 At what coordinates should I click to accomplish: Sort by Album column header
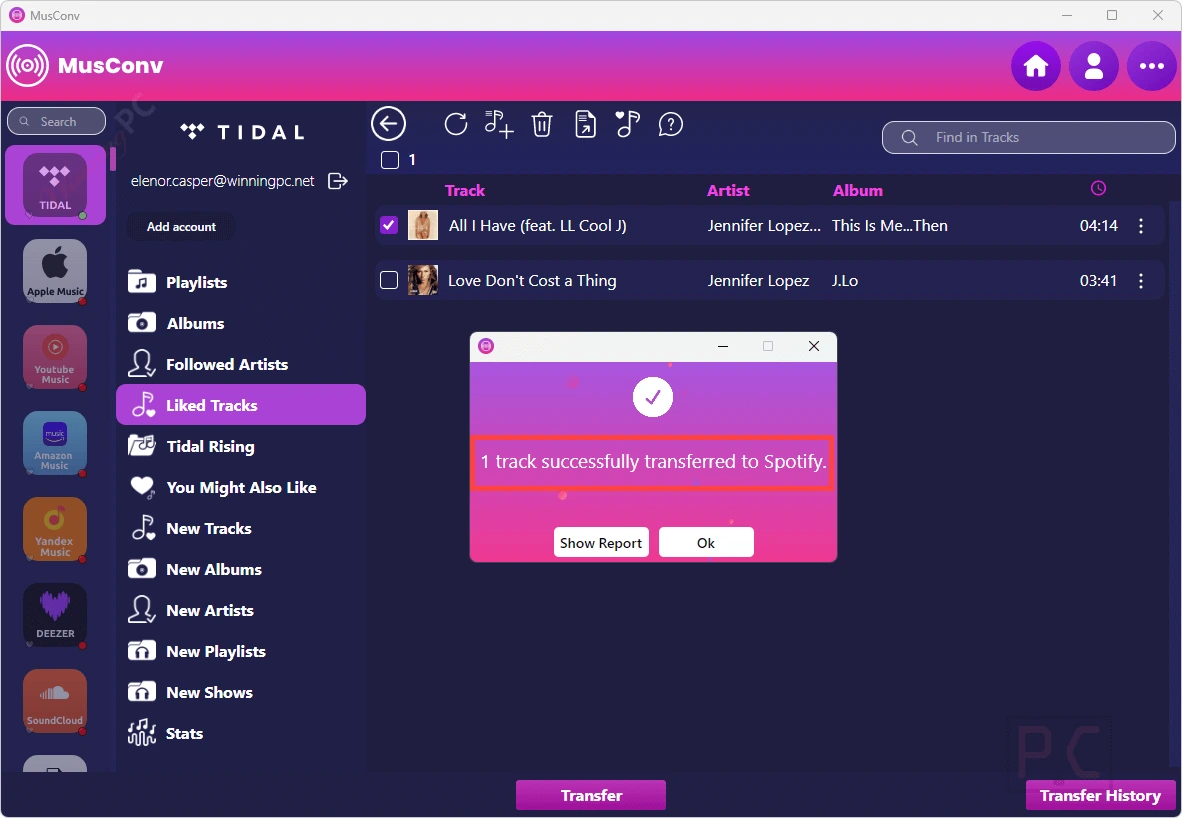tap(858, 191)
